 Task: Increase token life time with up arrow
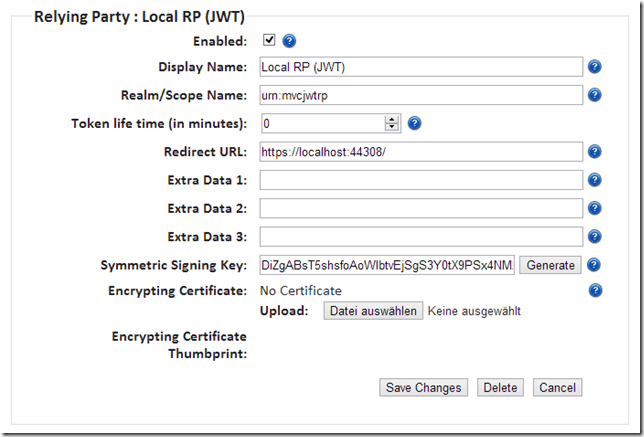pos(392,119)
